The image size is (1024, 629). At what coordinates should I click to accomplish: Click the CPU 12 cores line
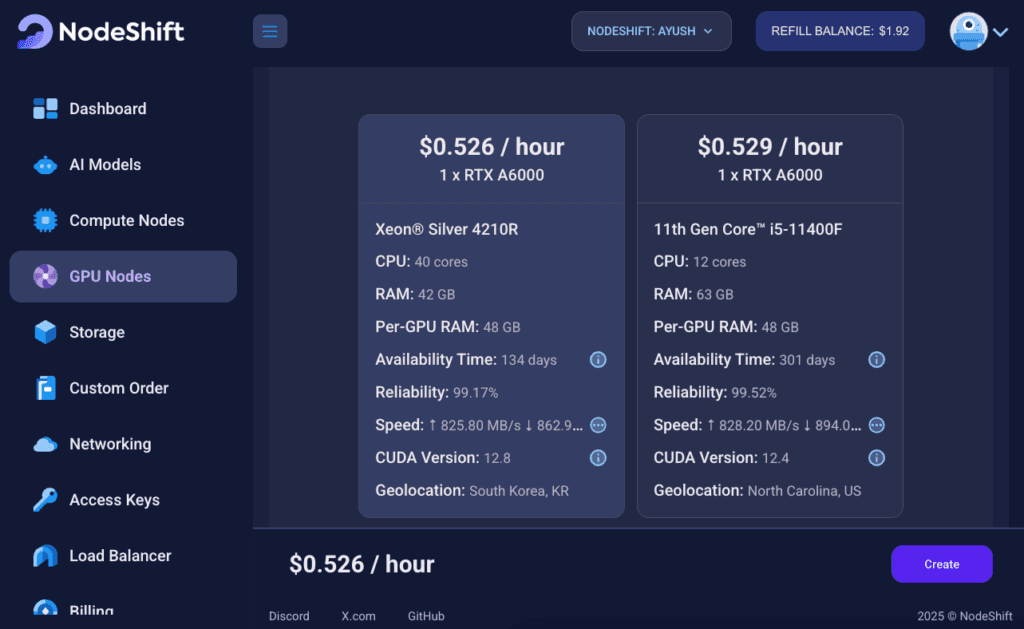(x=699, y=262)
